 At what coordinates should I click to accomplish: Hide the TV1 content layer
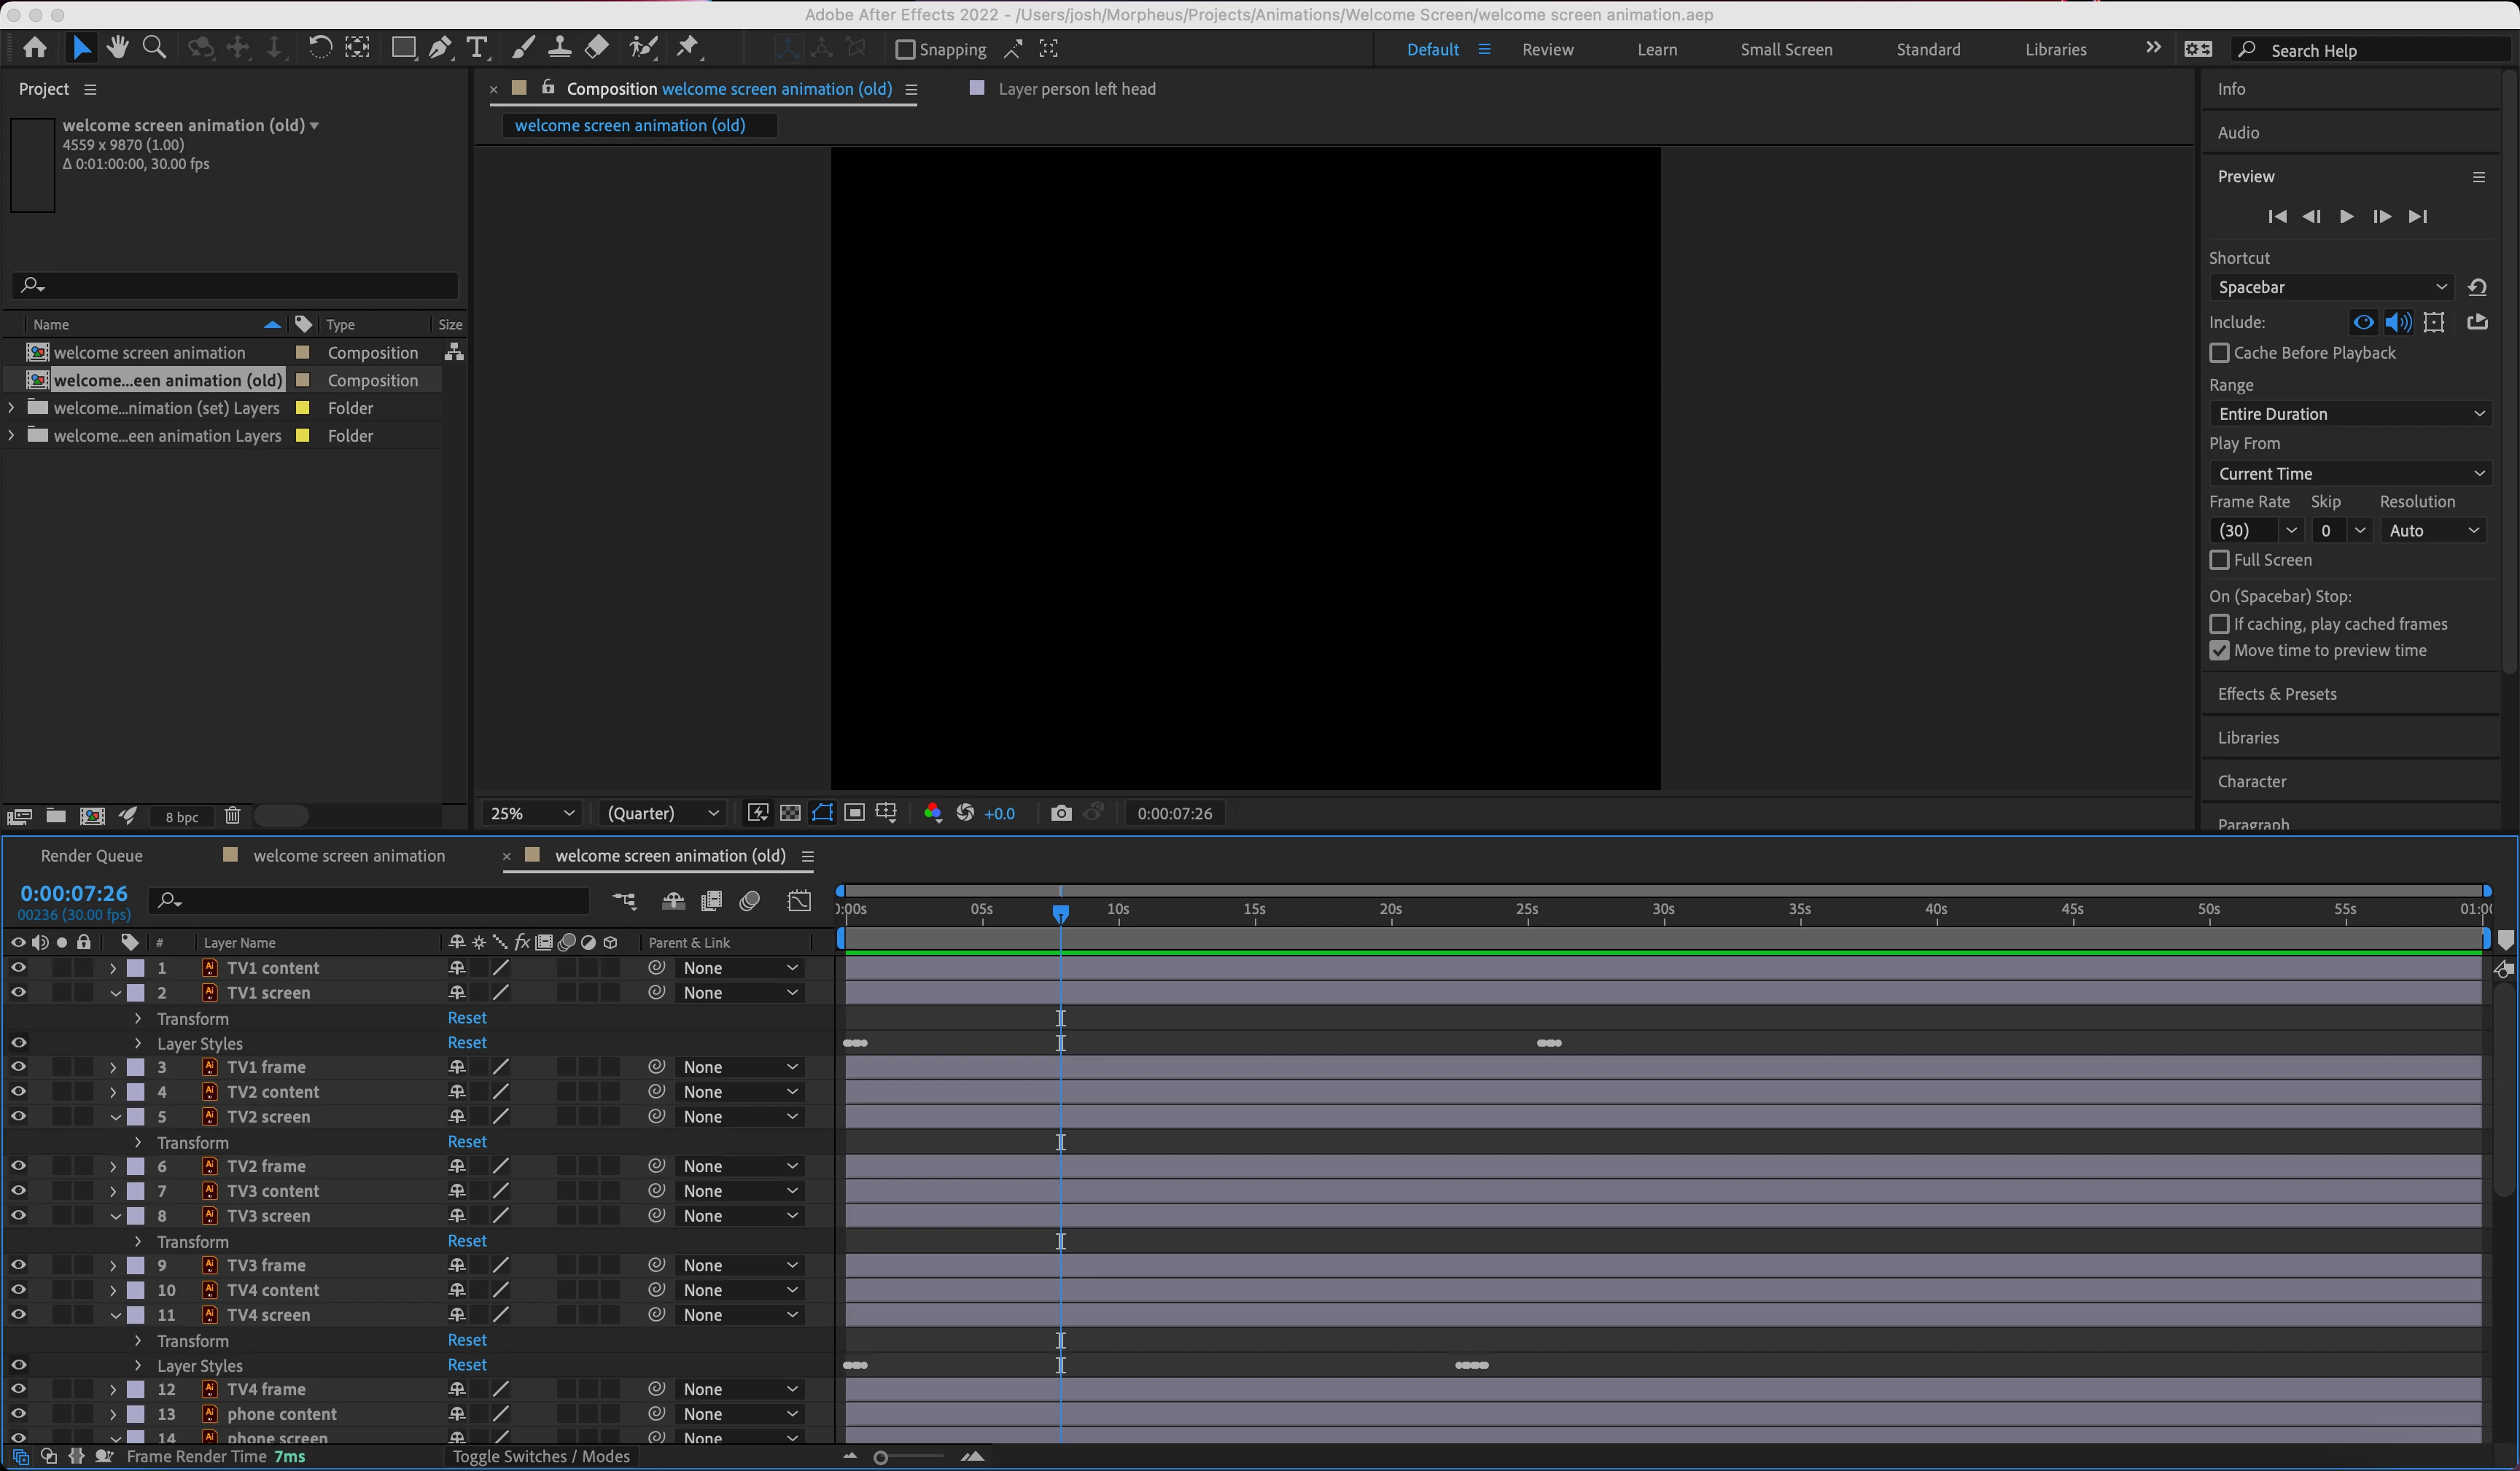coord(18,968)
